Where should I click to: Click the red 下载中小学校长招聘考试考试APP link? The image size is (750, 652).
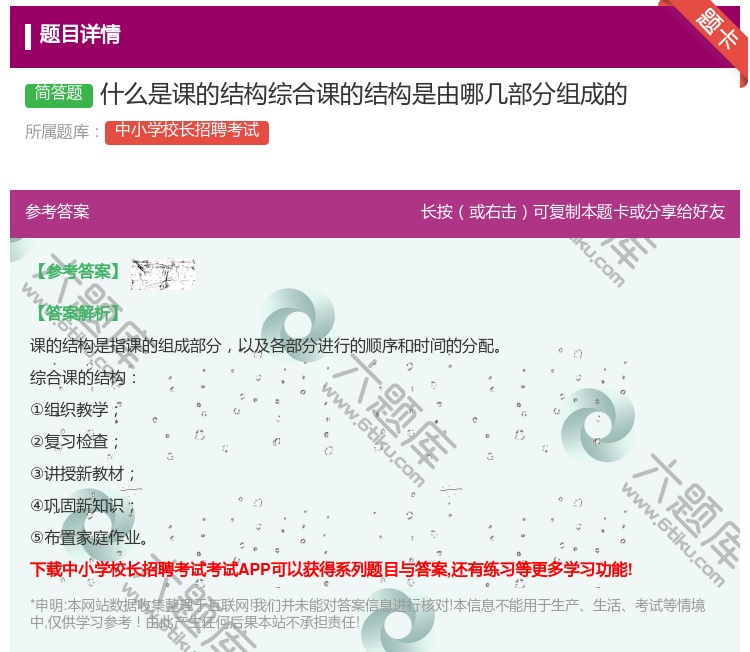coord(331,569)
